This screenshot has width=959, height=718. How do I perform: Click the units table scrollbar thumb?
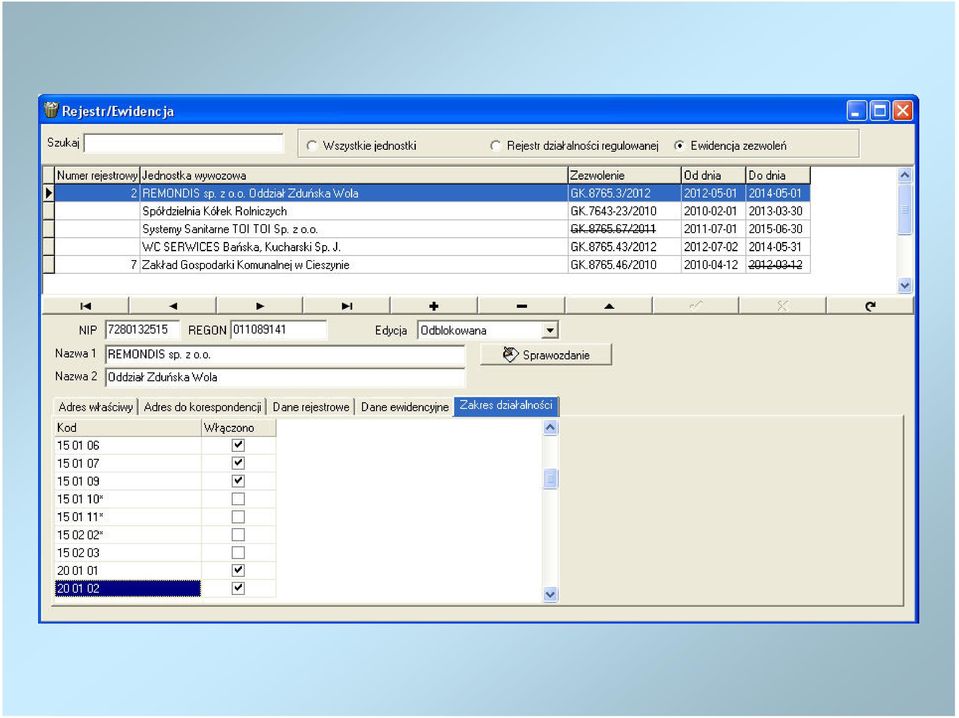click(905, 209)
